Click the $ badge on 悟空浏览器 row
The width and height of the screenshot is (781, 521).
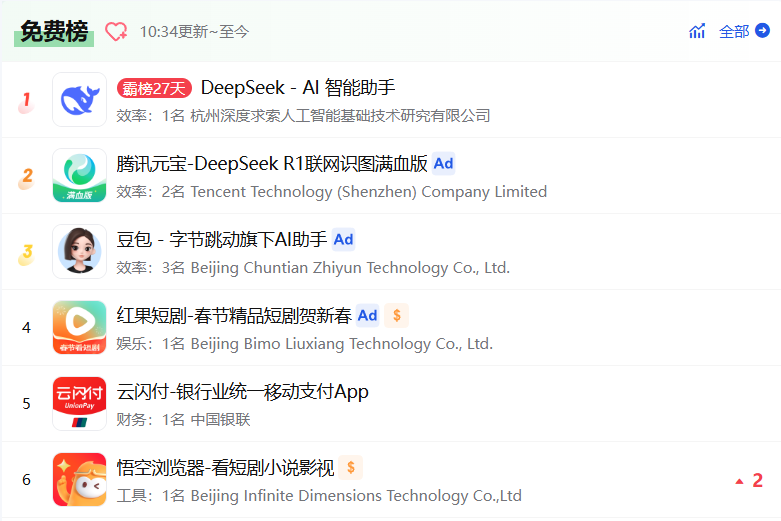[351, 467]
